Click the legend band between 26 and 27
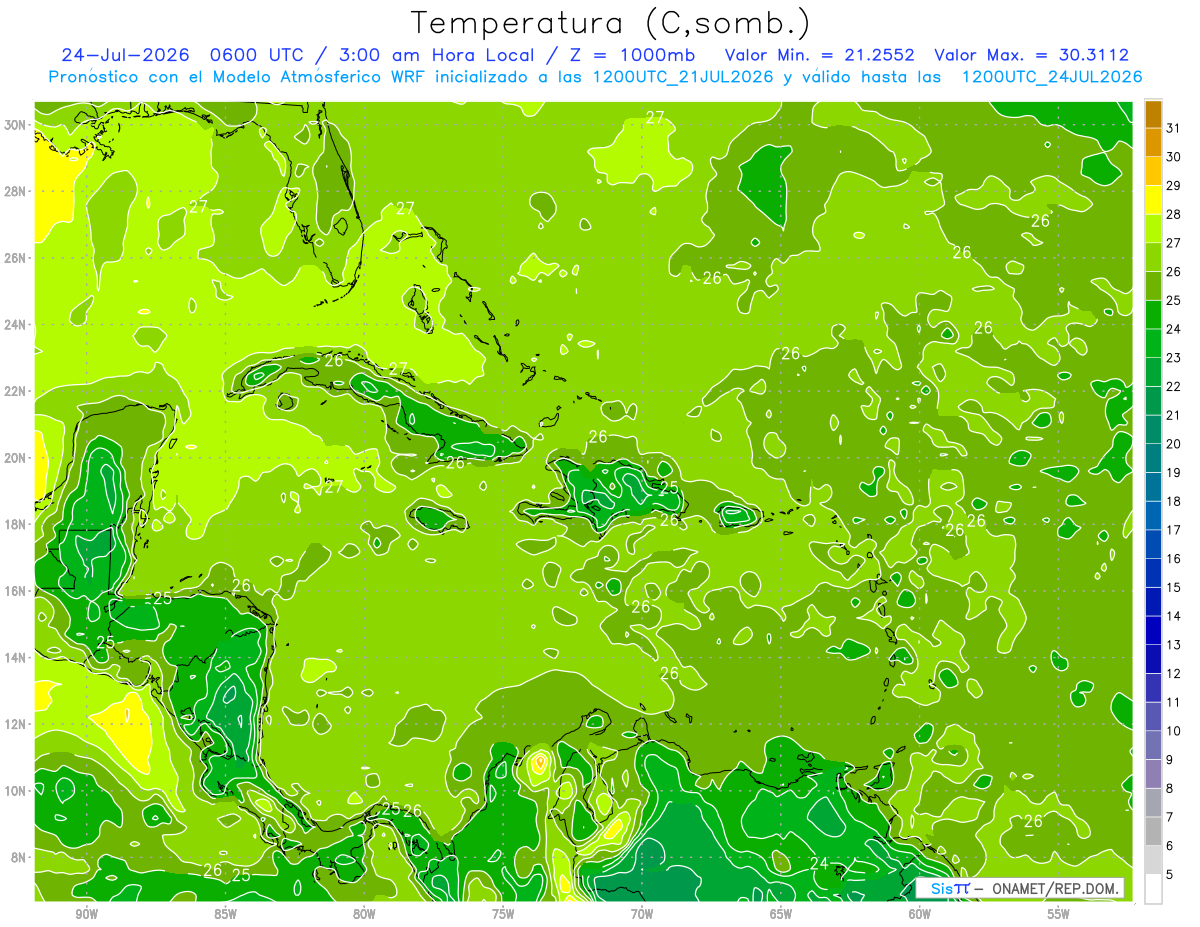 coord(1153,257)
